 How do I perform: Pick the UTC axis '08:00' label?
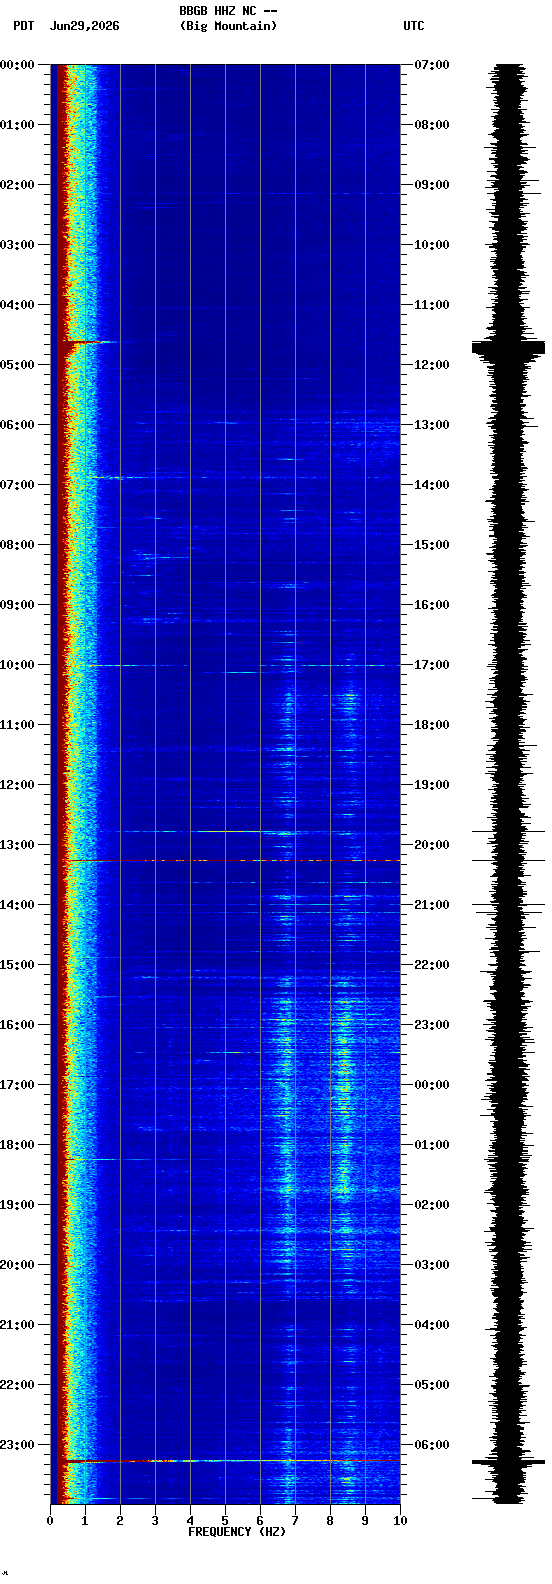(432, 125)
